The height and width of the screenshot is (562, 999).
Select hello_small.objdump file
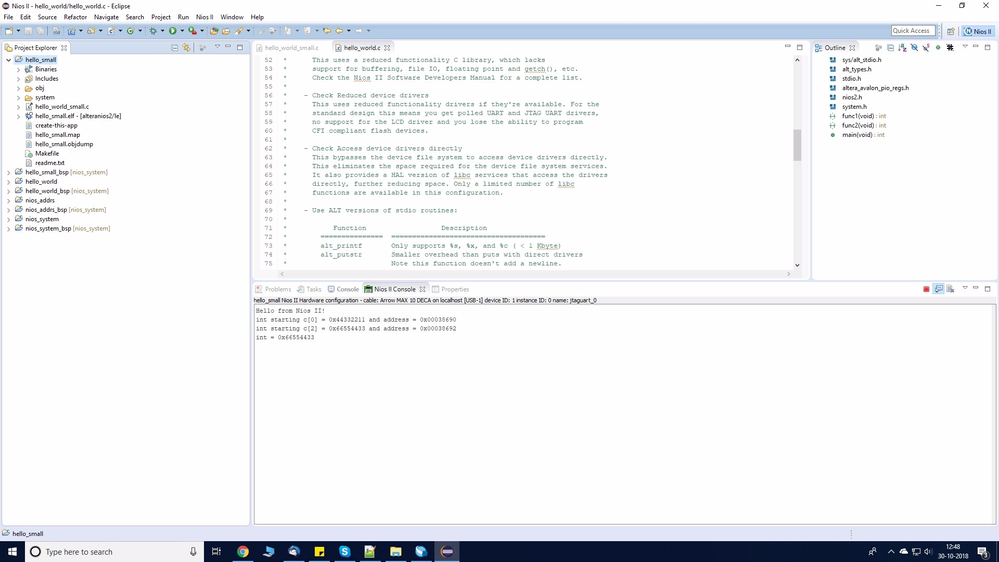pos(64,144)
